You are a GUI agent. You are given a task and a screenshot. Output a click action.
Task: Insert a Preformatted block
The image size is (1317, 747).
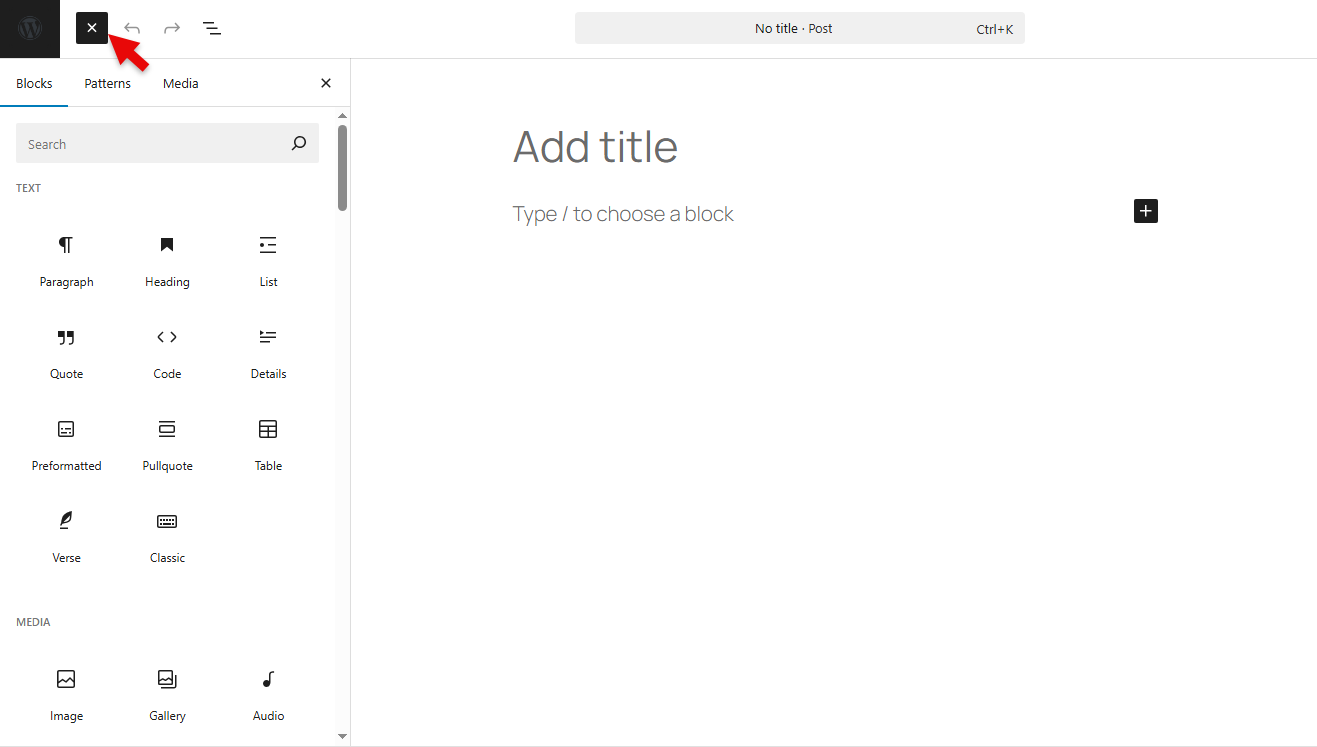coord(66,446)
